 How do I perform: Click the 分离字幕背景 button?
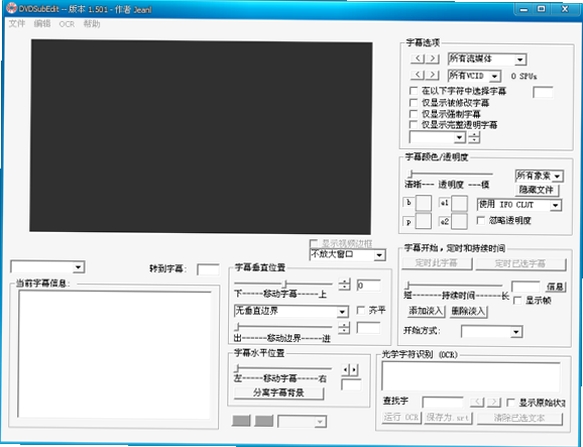coord(279,393)
